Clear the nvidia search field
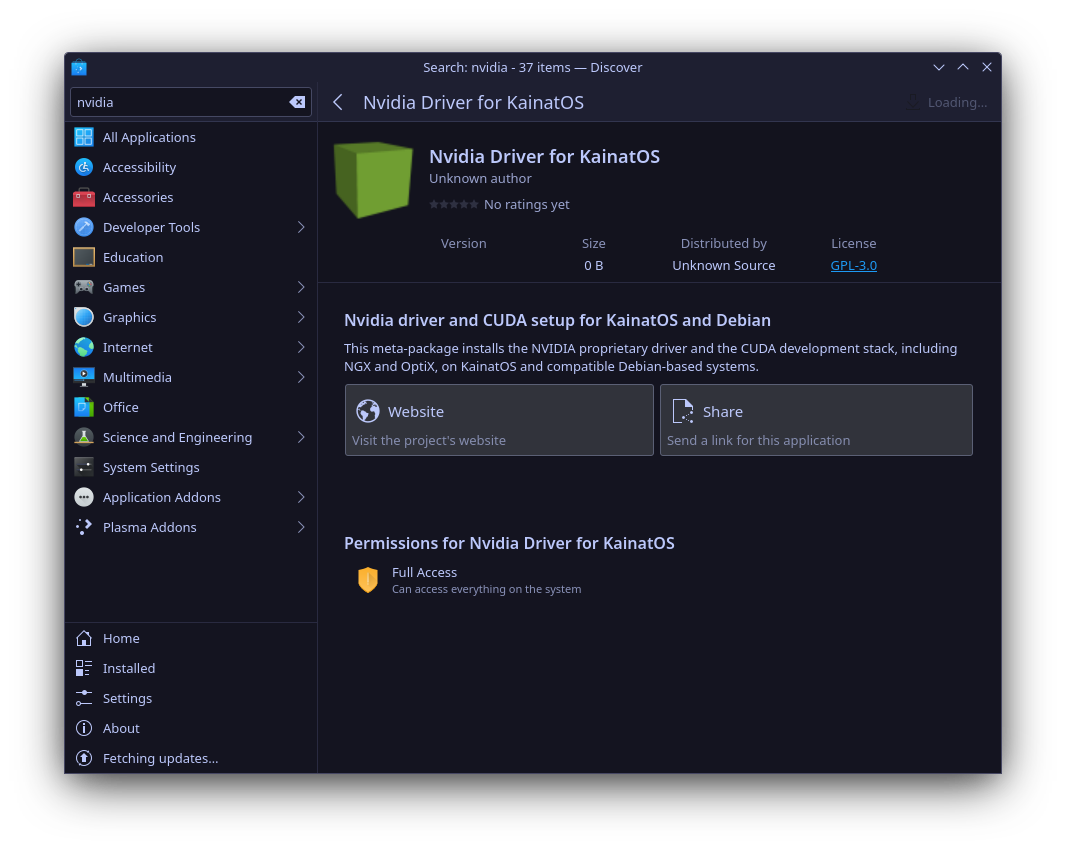This screenshot has height=850, width=1066. tap(297, 102)
